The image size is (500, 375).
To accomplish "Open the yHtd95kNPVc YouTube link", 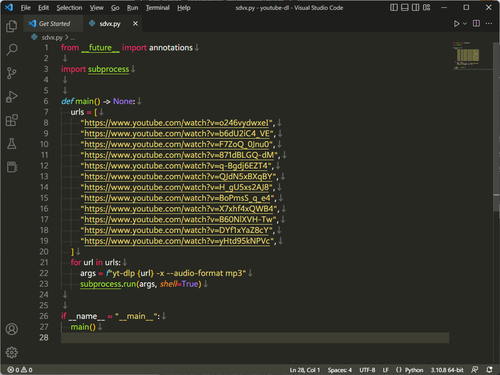I will (177, 241).
